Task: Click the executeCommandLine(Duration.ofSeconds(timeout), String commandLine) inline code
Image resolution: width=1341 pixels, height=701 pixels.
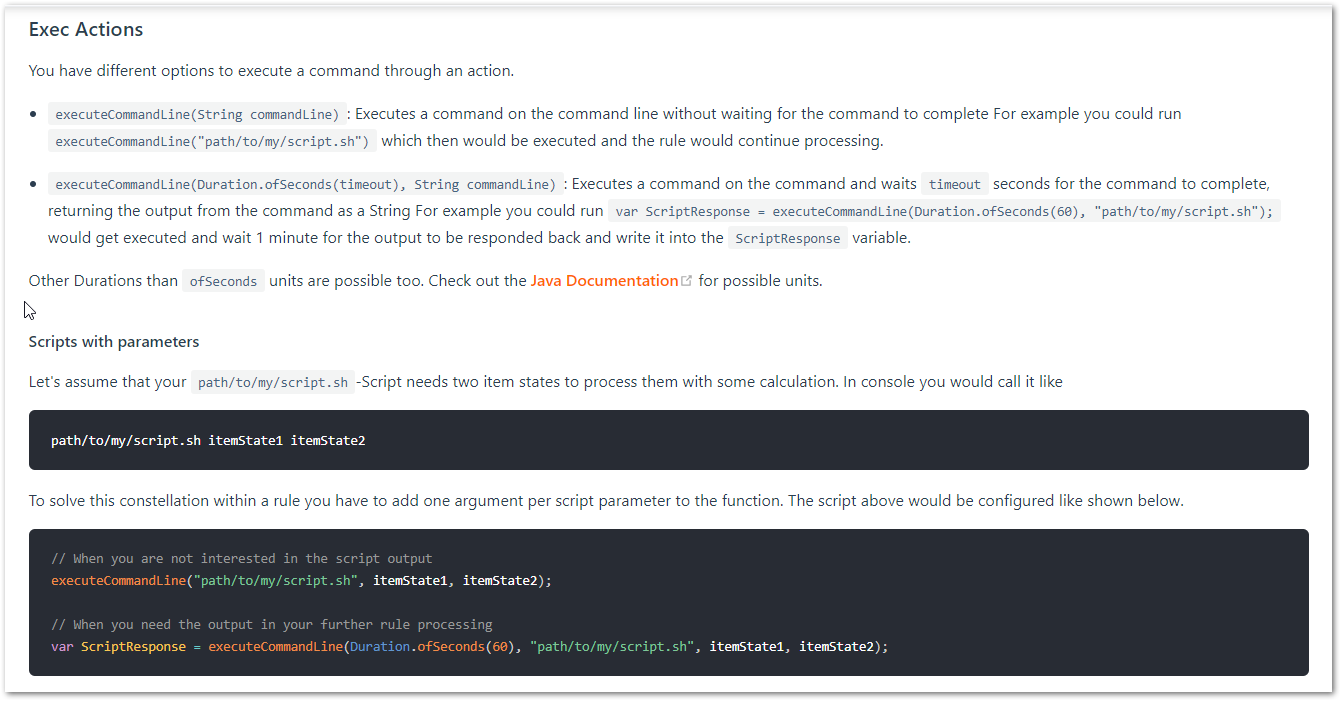Action: tap(305, 184)
